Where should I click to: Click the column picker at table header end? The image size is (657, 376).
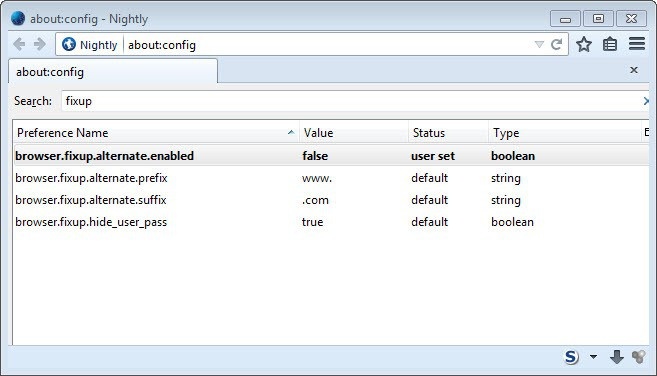coord(646,133)
